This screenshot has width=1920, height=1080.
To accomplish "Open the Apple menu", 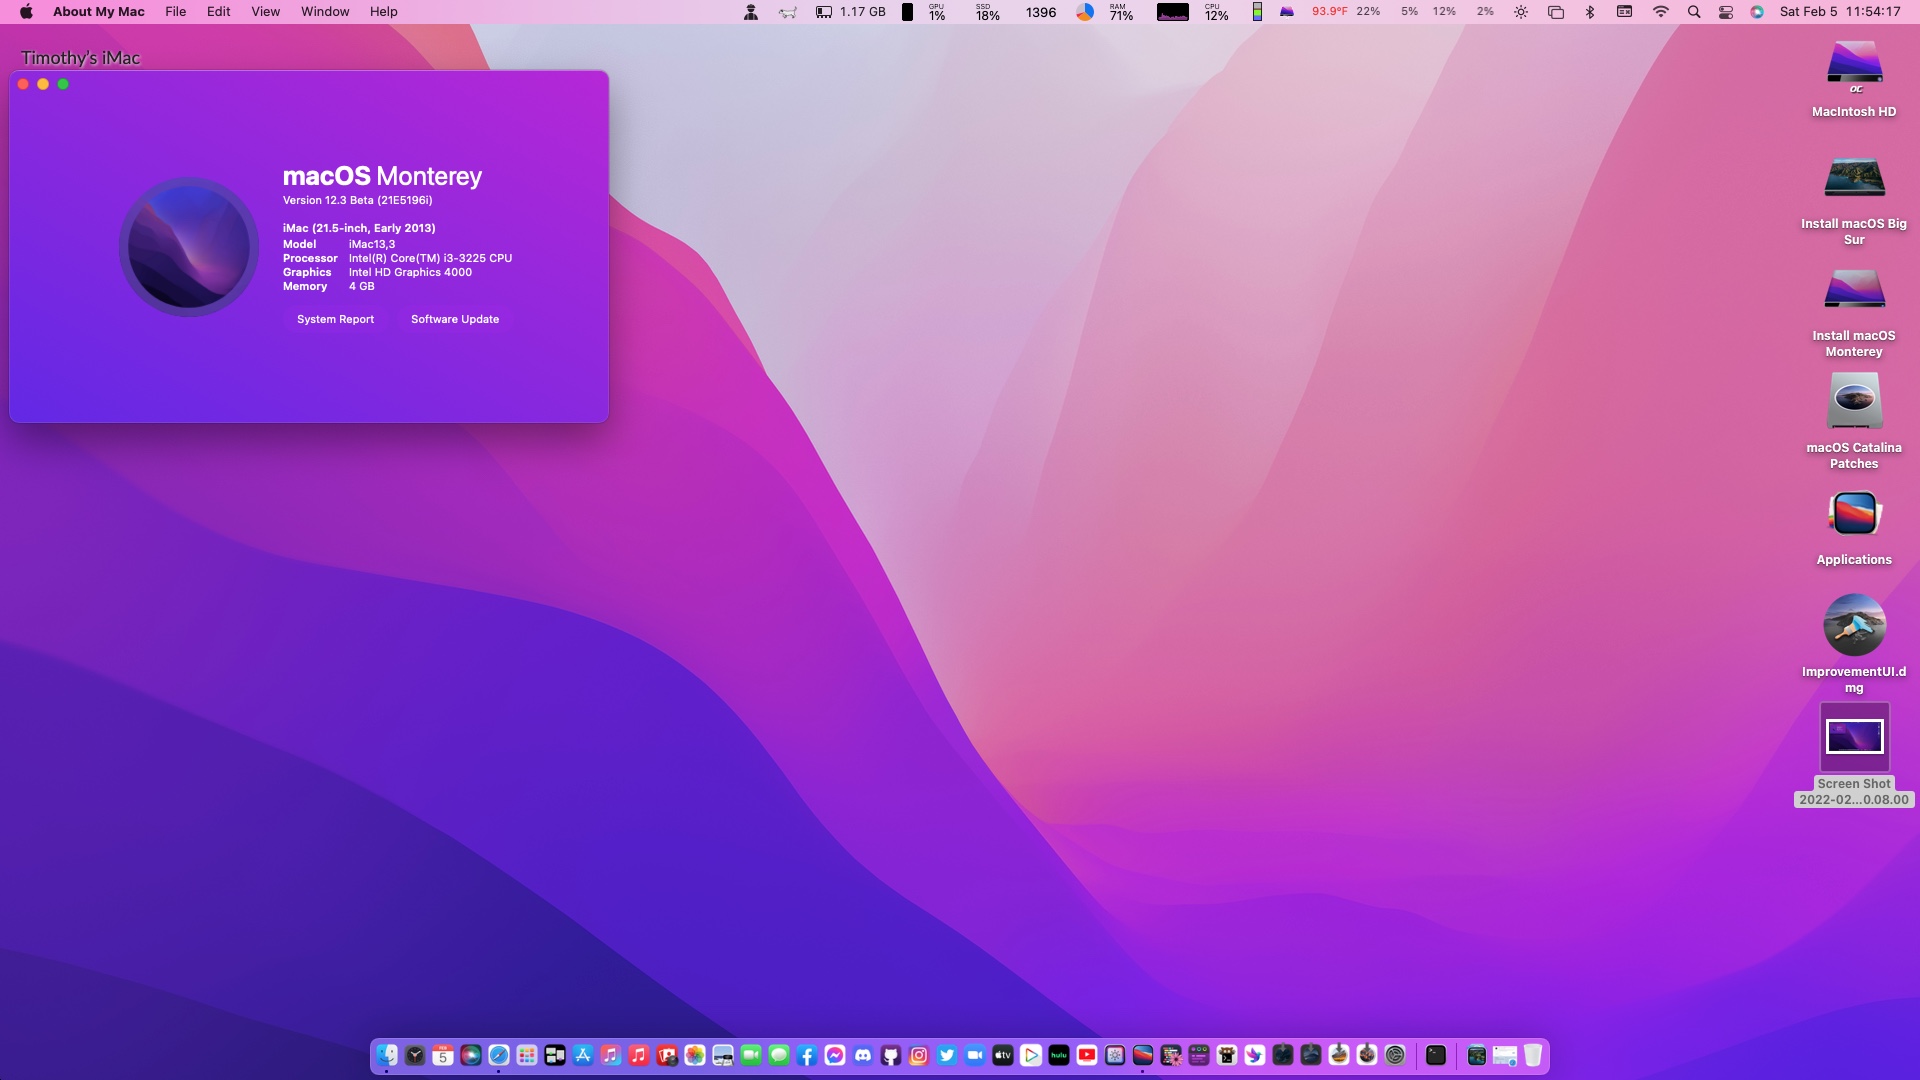I will tap(26, 12).
